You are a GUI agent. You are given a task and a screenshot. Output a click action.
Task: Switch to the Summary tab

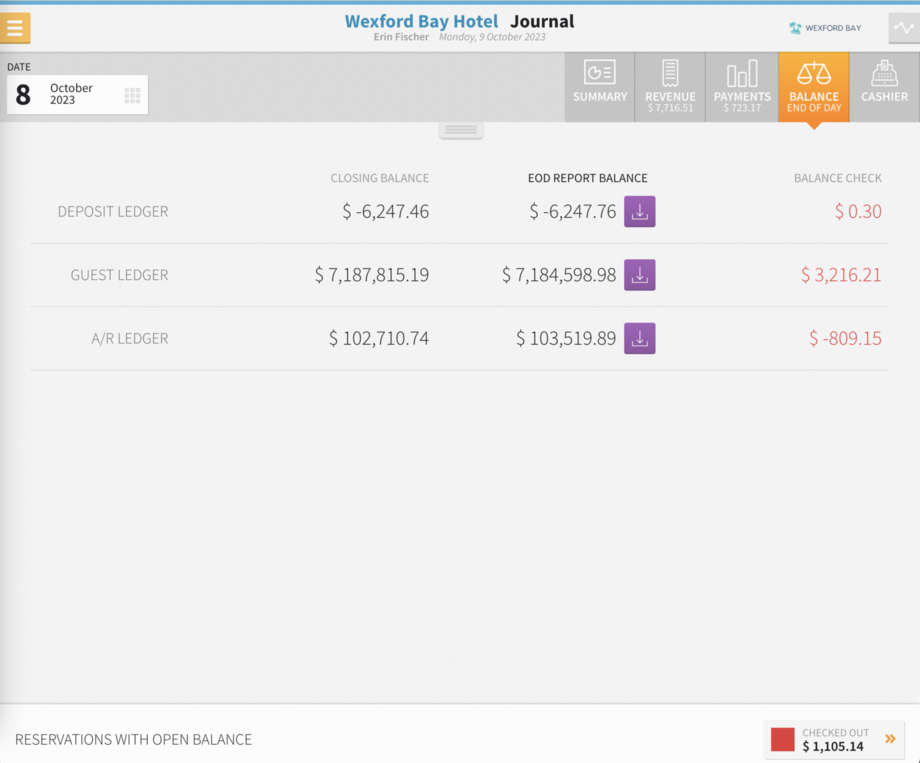[600, 87]
